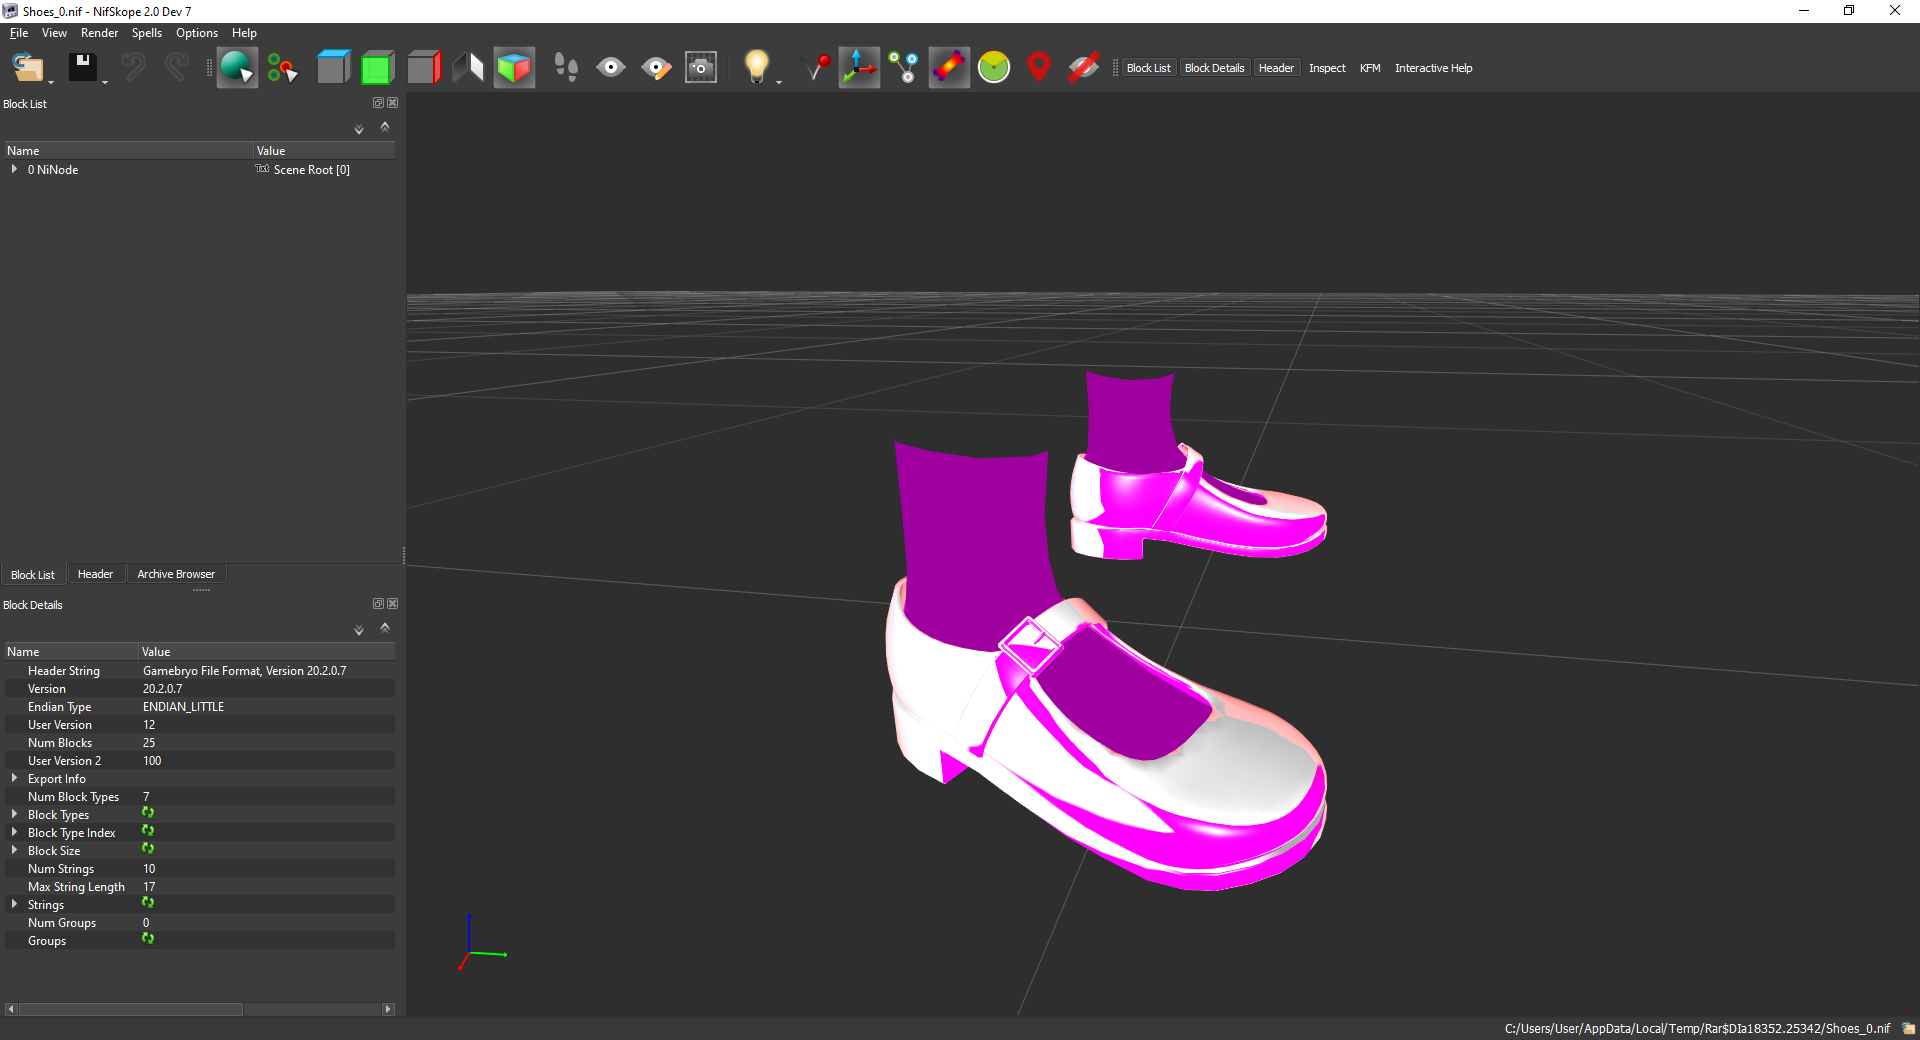Toggle the lighting bulb icon

757,67
